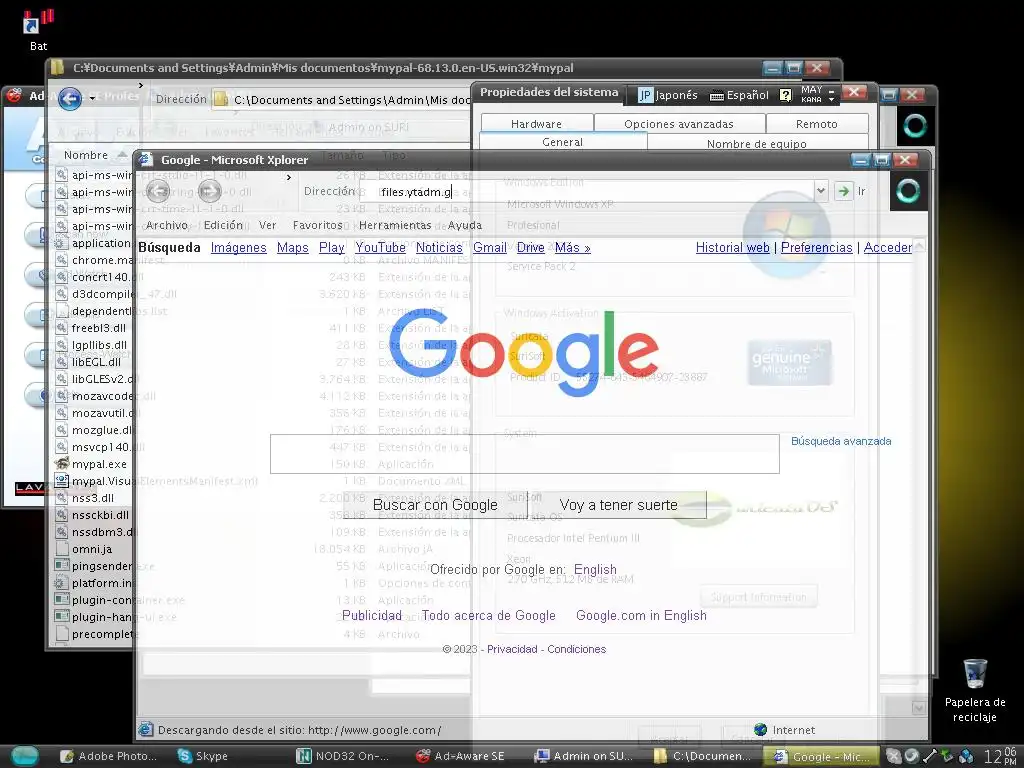
Task: Click the Nombre column header sort arrow
Action: [x=121, y=155]
